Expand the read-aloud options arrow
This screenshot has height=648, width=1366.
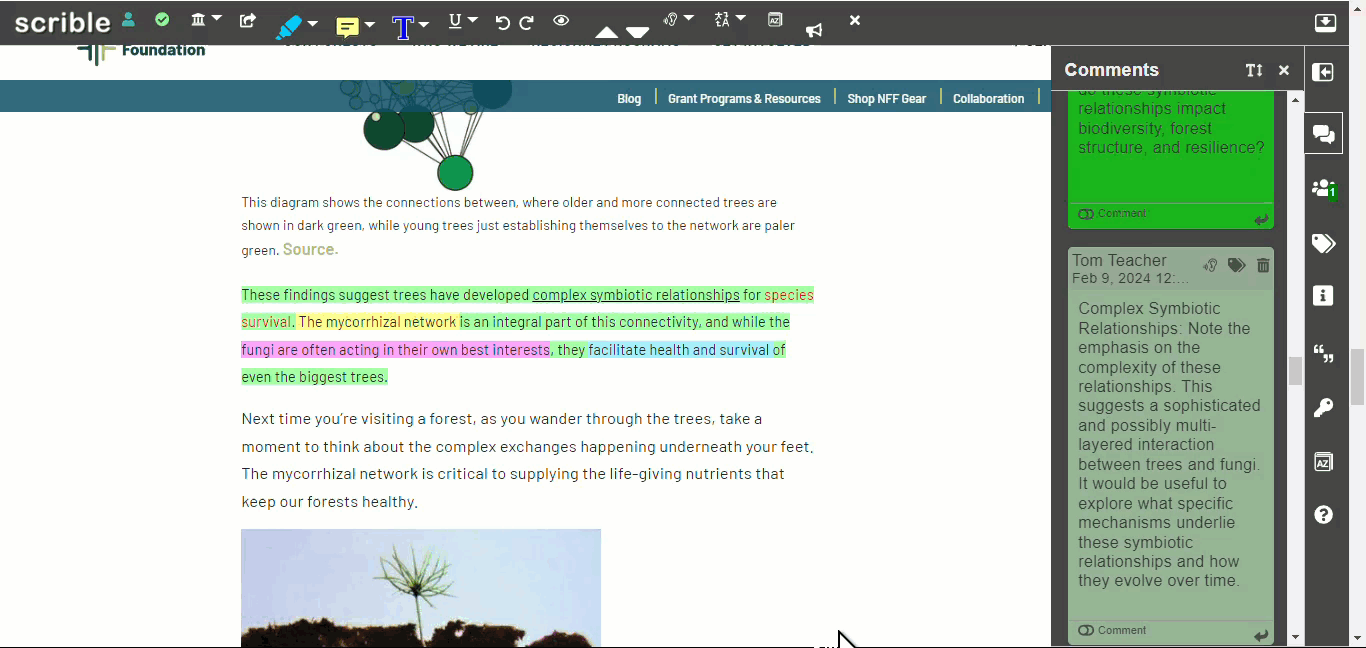click(688, 18)
